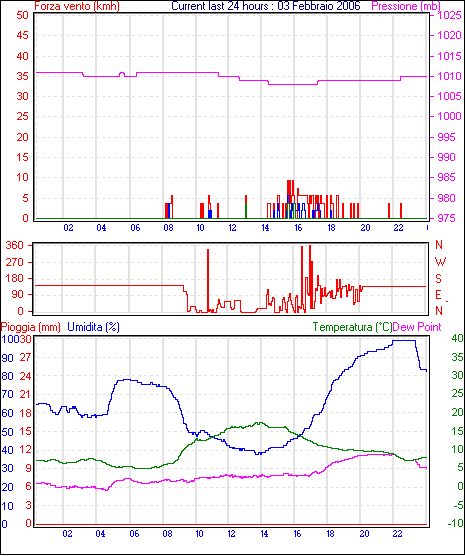Click the 'Dew Point' legend label
This screenshot has height=556, width=465.
tap(417, 327)
